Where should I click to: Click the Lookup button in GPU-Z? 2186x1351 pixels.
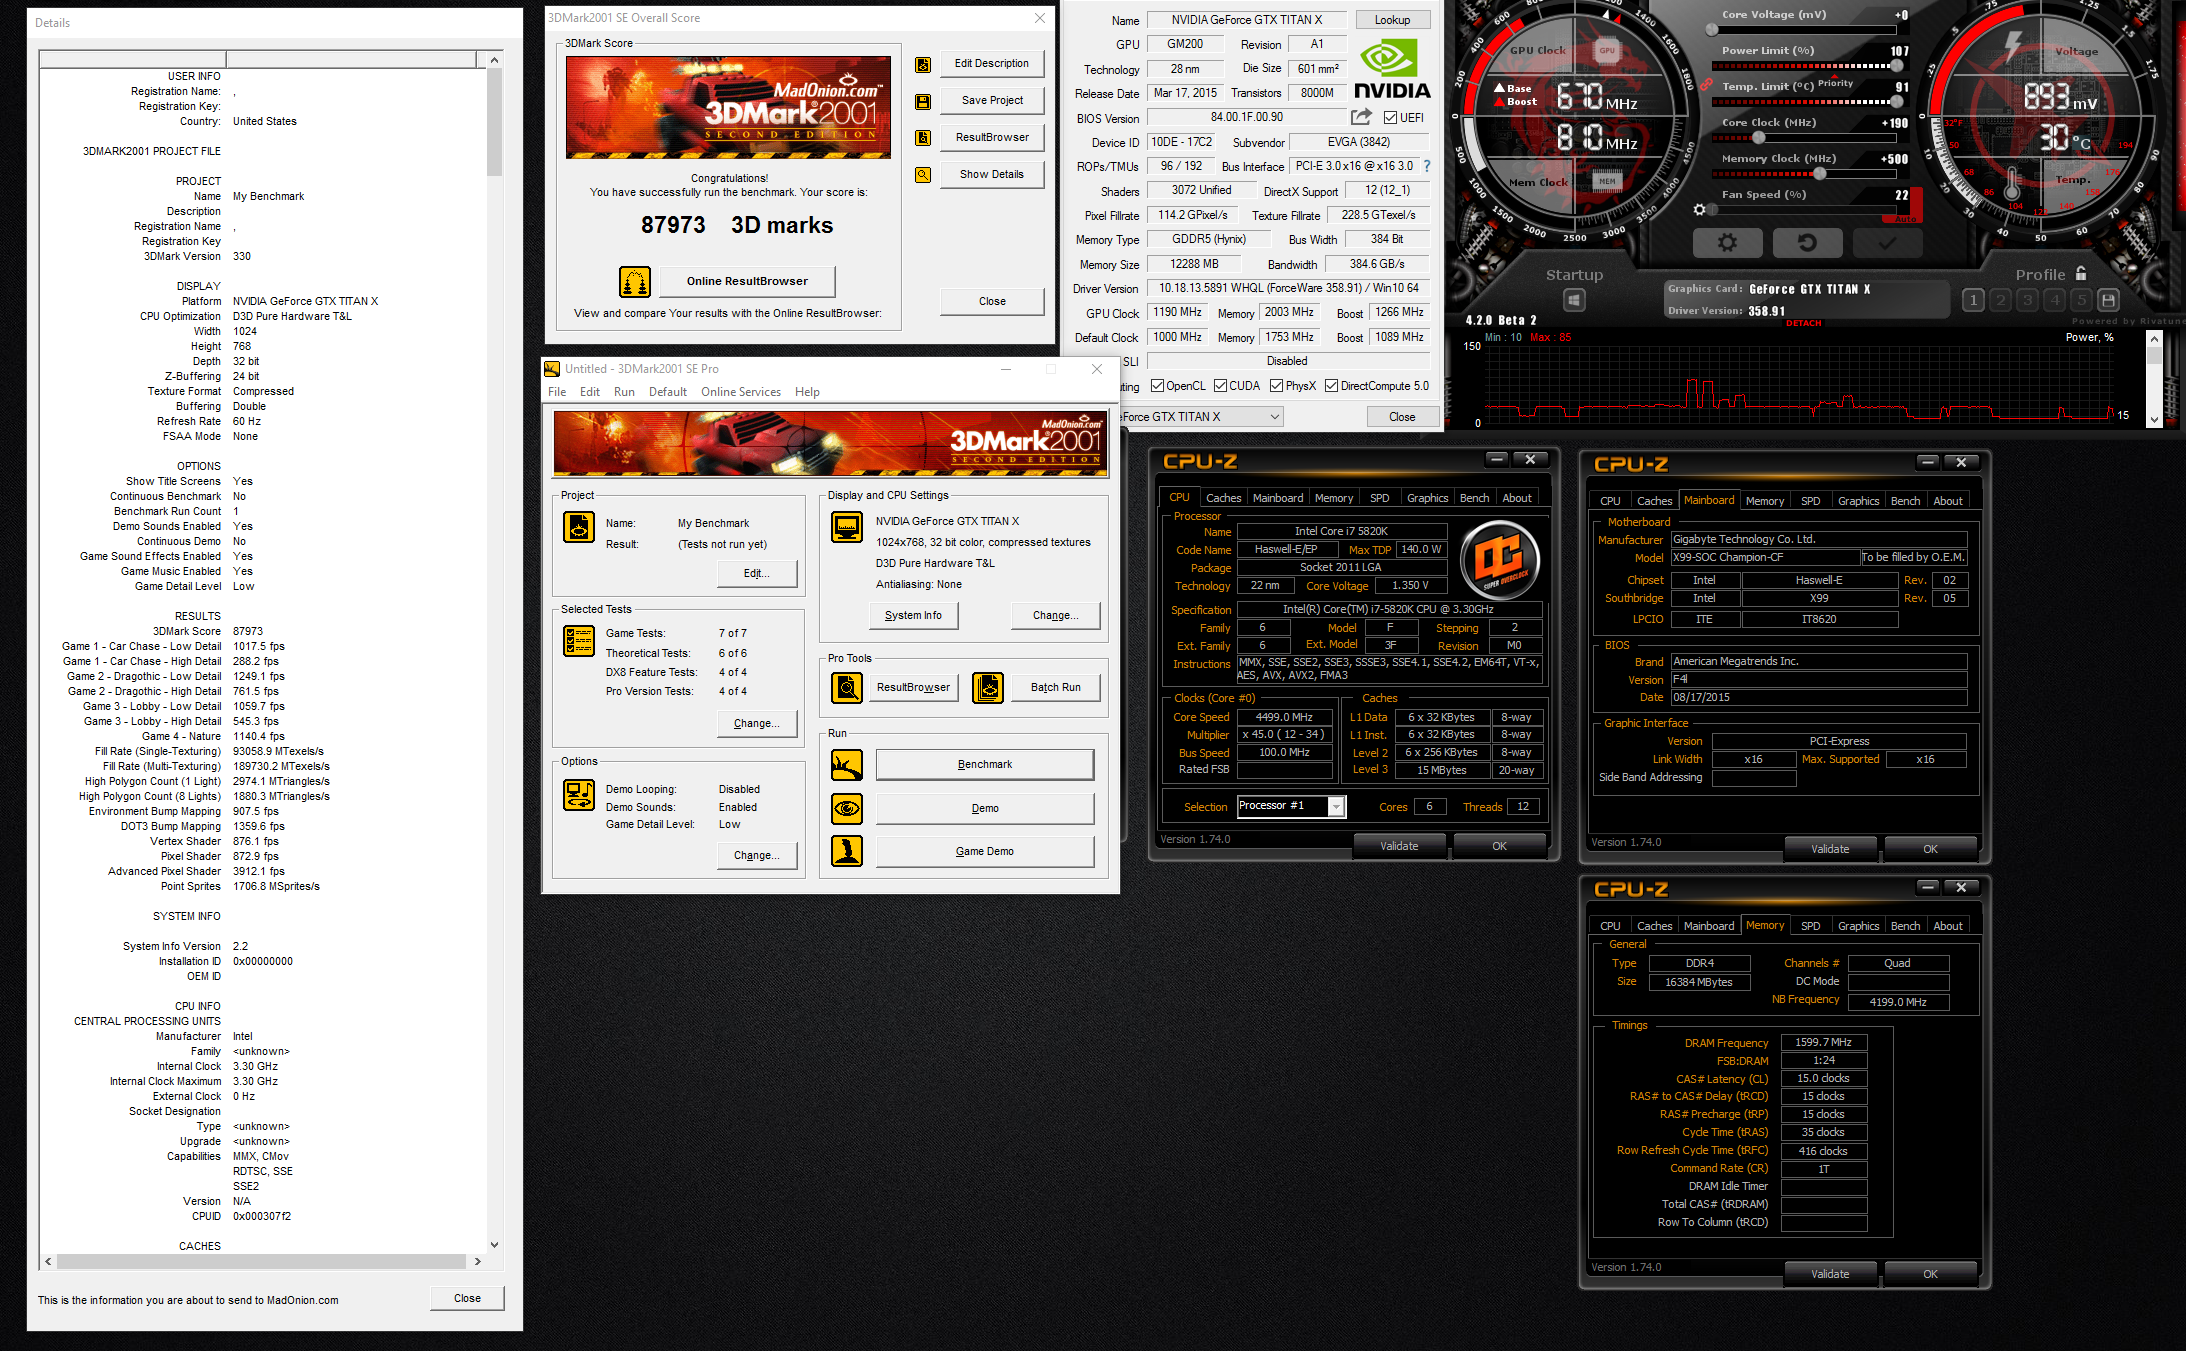point(1392,20)
